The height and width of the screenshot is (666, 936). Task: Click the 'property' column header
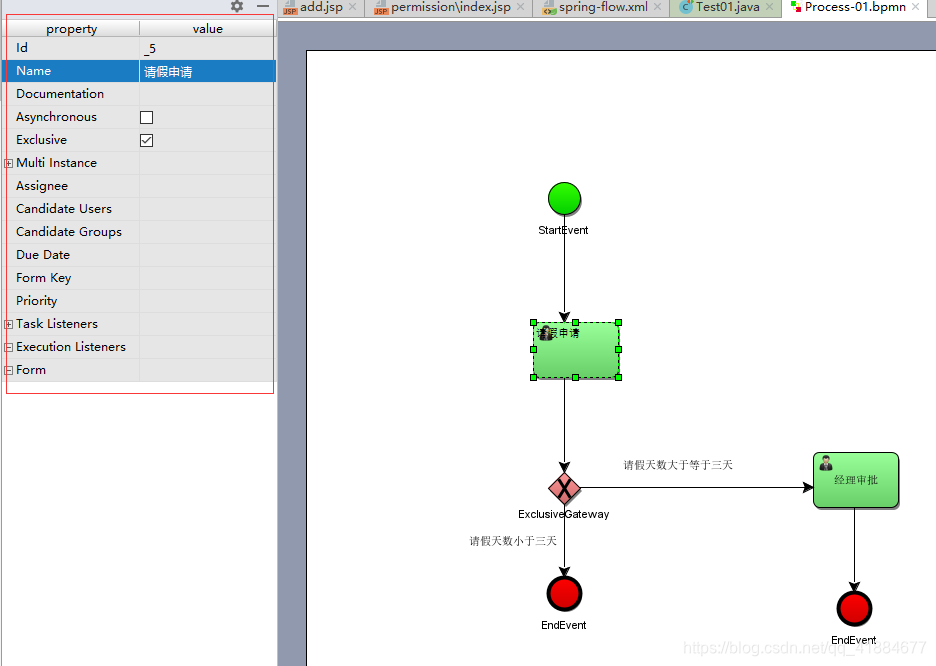[71, 29]
